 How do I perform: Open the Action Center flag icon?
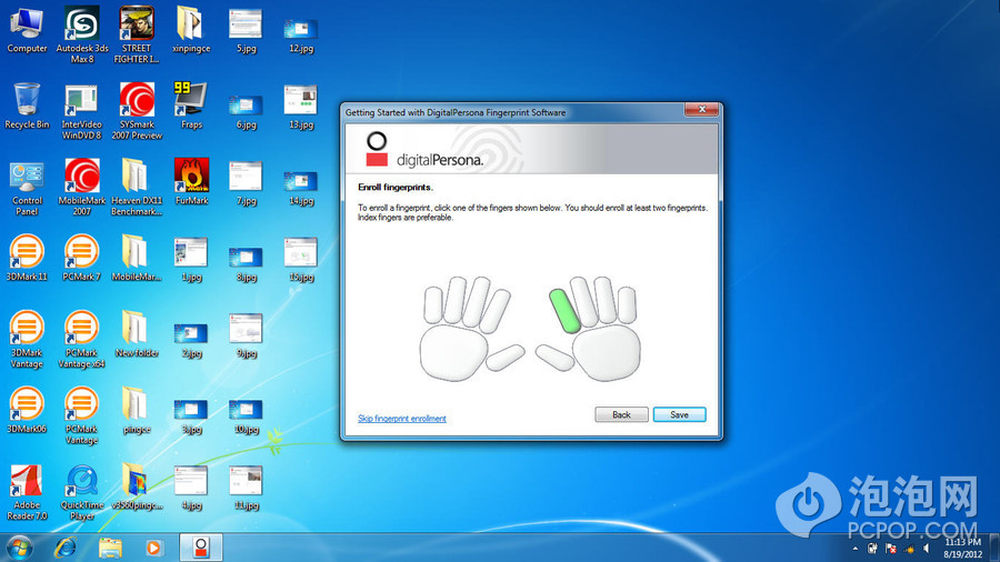(891, 549)
